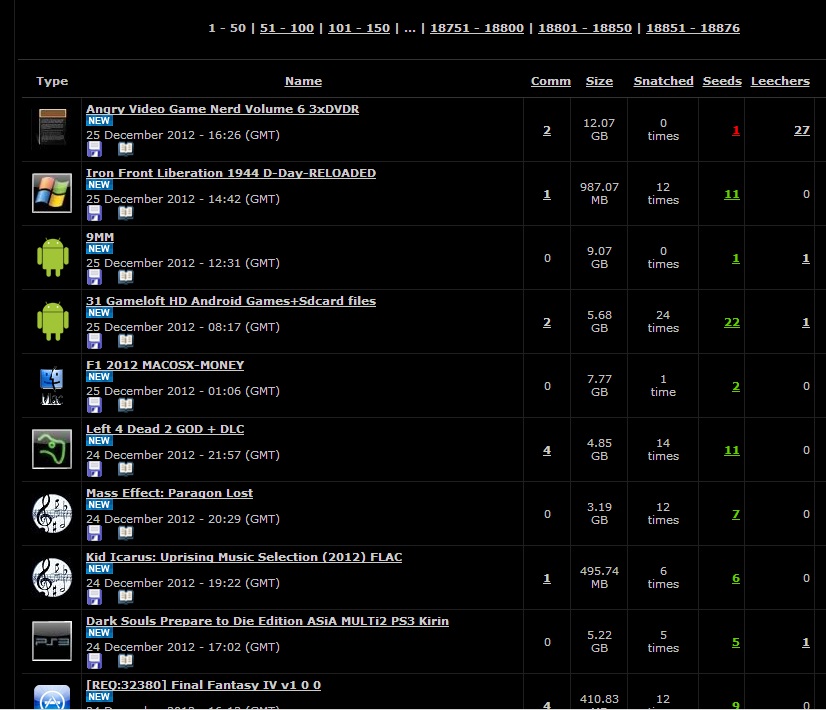Click the category icon for Left 4 Dead 2
The width and height of the screenshot is (826, 710).
(52, 449)
